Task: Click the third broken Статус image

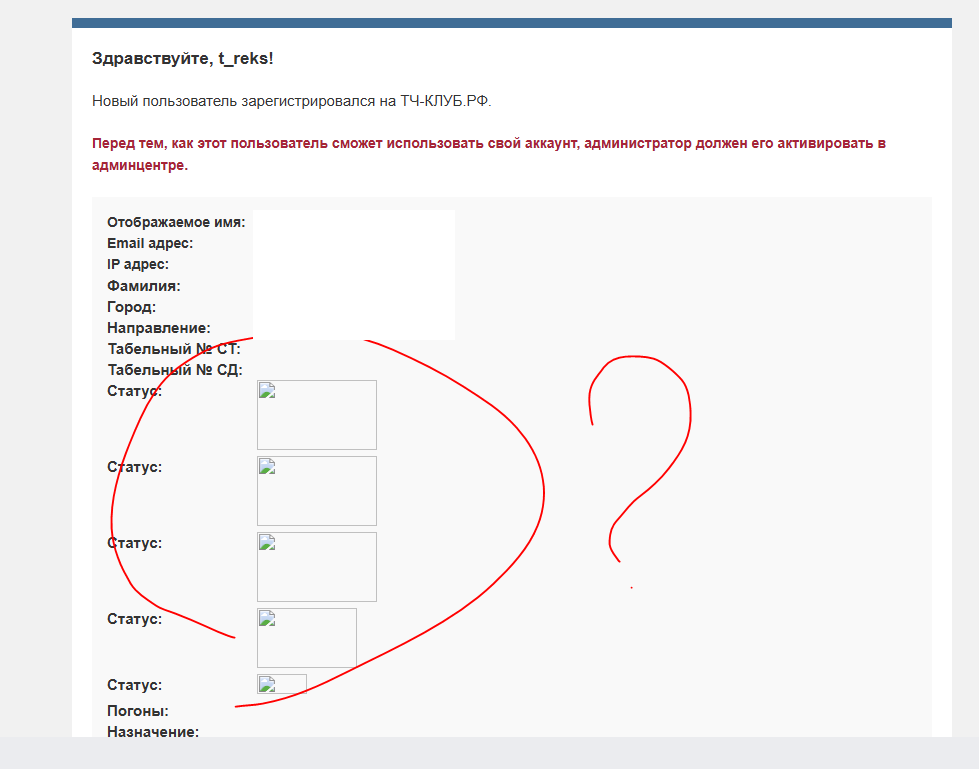Action: coord(316,566)
